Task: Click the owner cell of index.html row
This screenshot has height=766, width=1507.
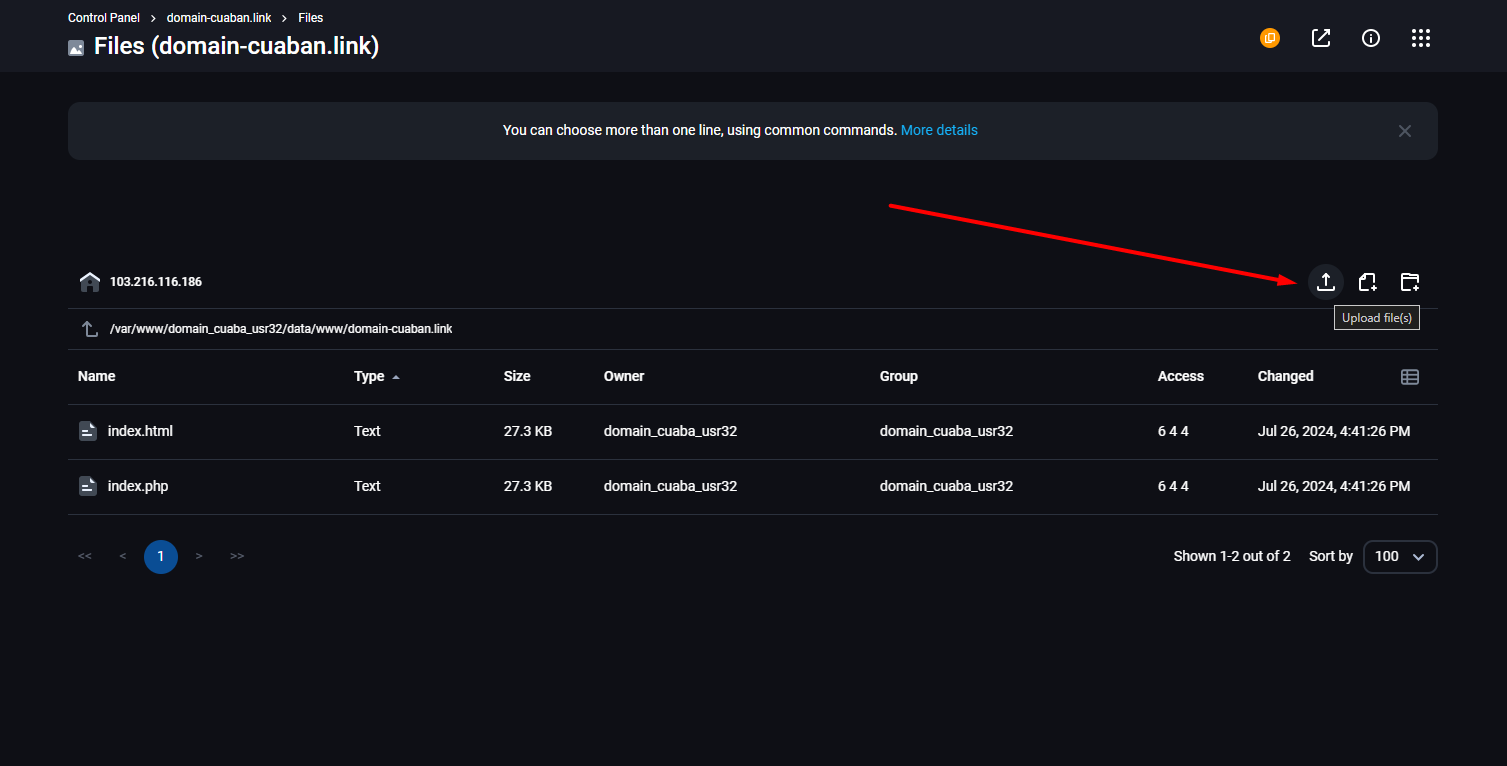Action: tap(670, 431)
